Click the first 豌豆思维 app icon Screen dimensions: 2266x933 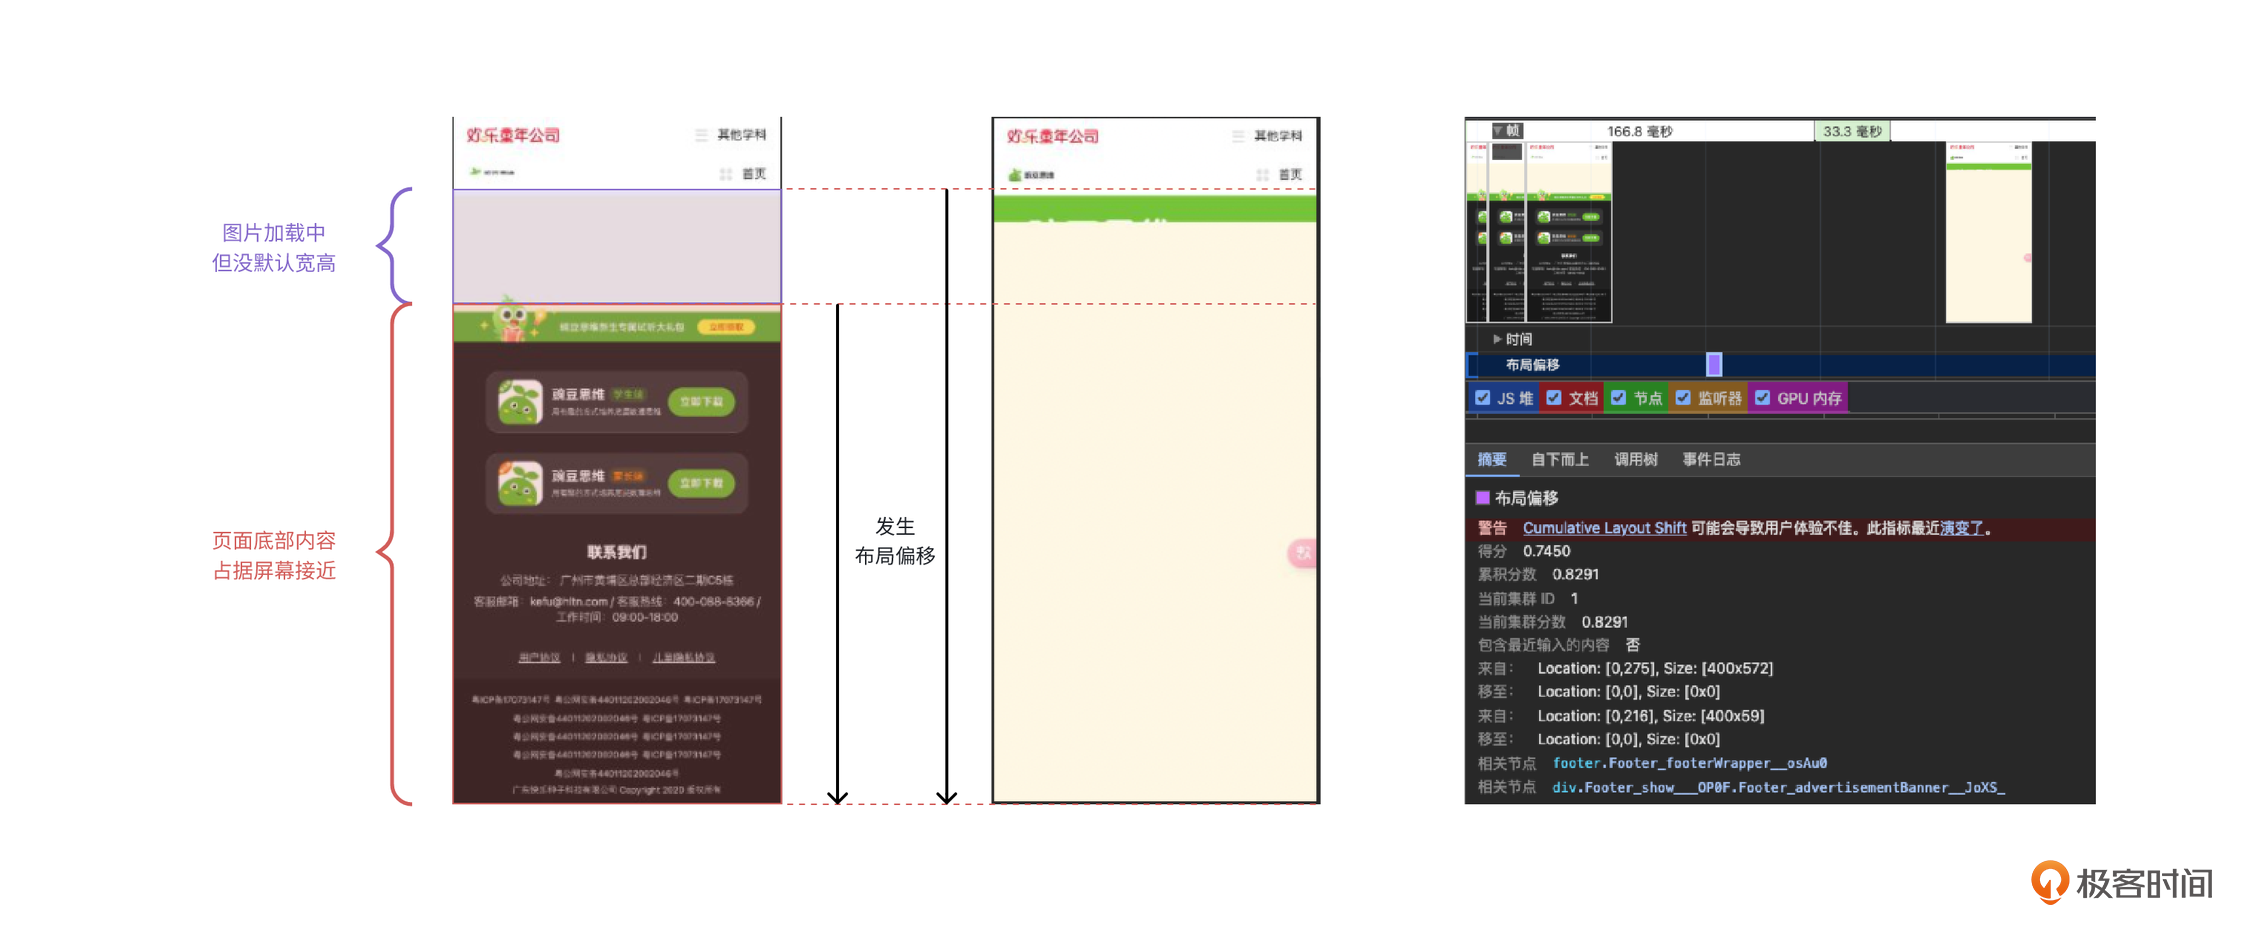point(520,402)
